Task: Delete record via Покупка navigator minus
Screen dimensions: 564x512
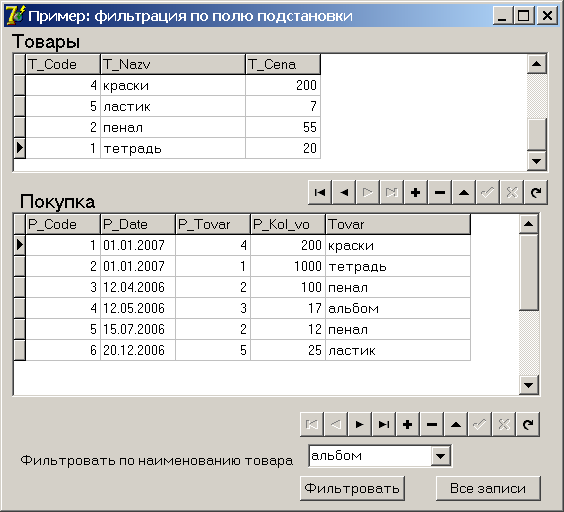Action: point(432,425)
